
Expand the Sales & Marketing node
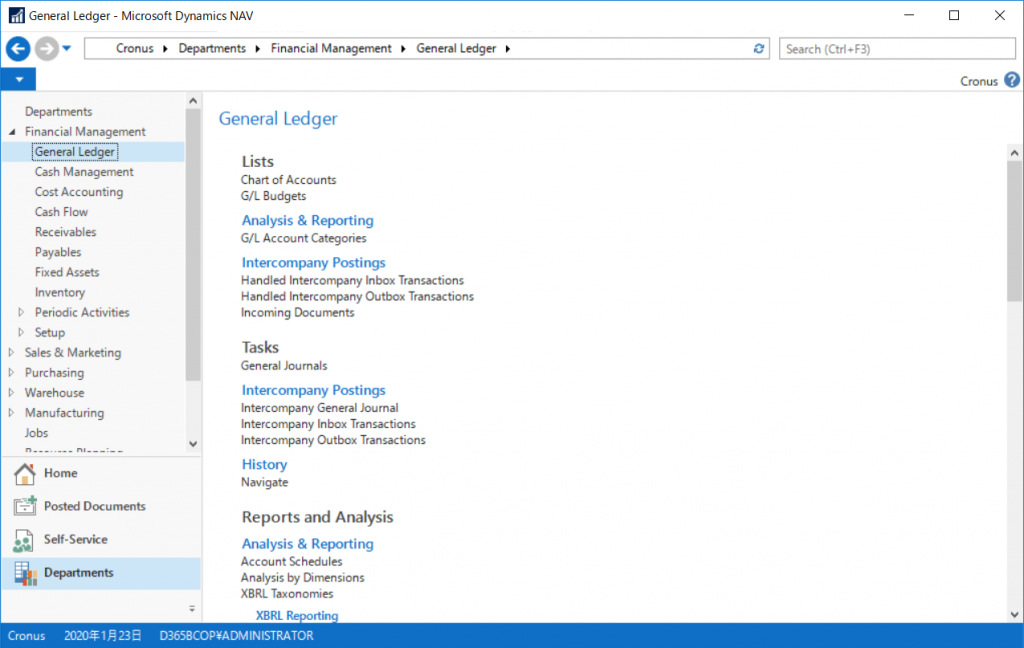(11, 353)
